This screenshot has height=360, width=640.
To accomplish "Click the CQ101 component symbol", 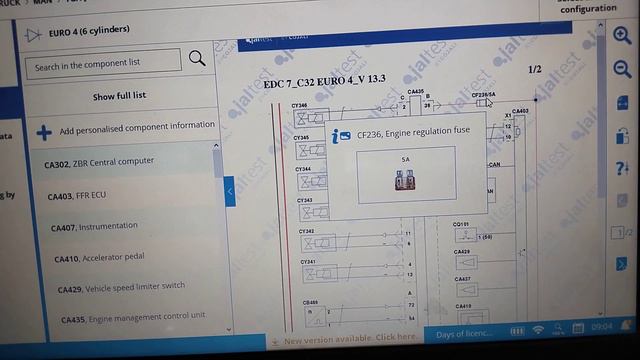I will (466, 235).
